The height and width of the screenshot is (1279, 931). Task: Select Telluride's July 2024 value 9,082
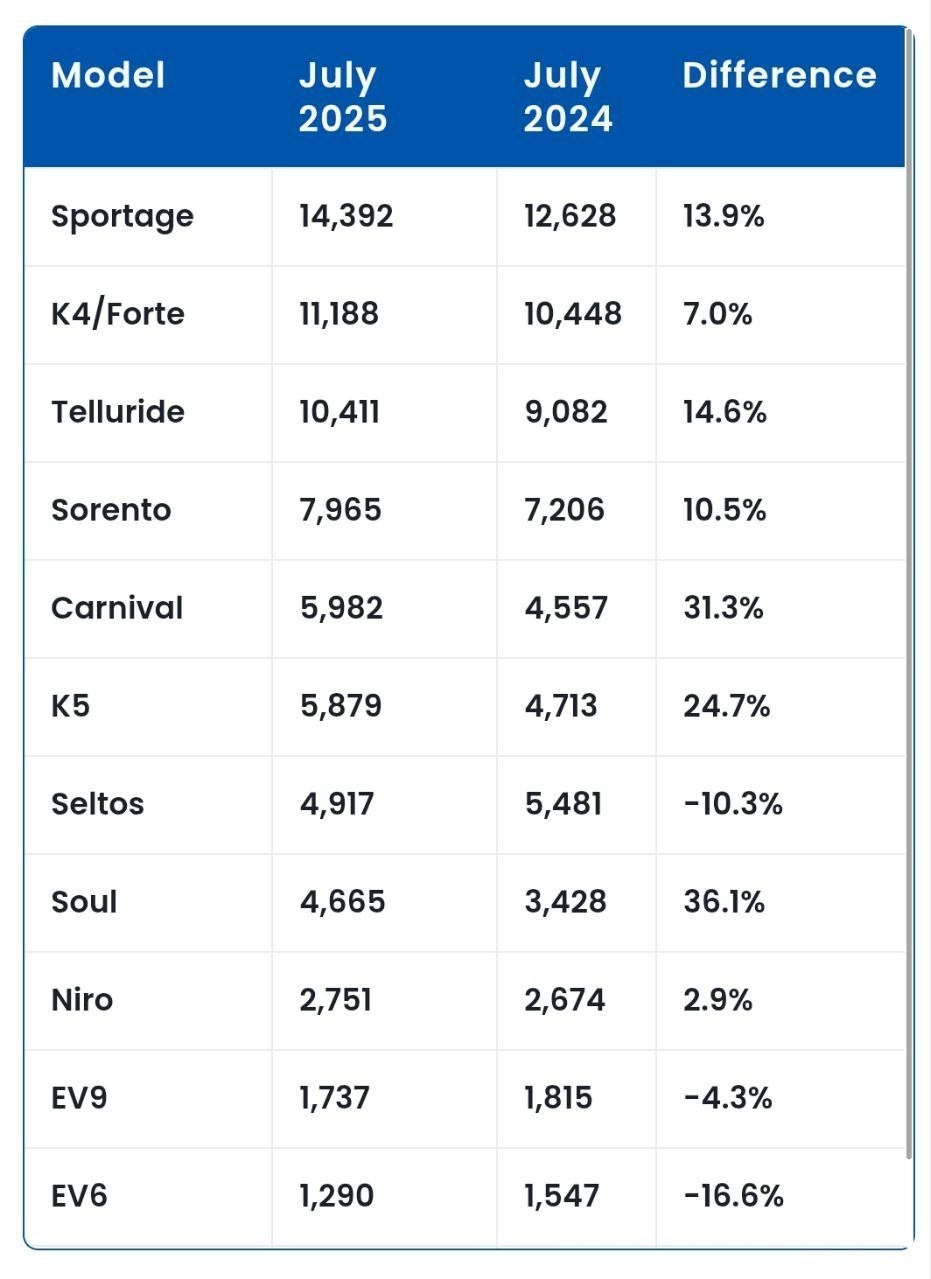coord(565,412)
